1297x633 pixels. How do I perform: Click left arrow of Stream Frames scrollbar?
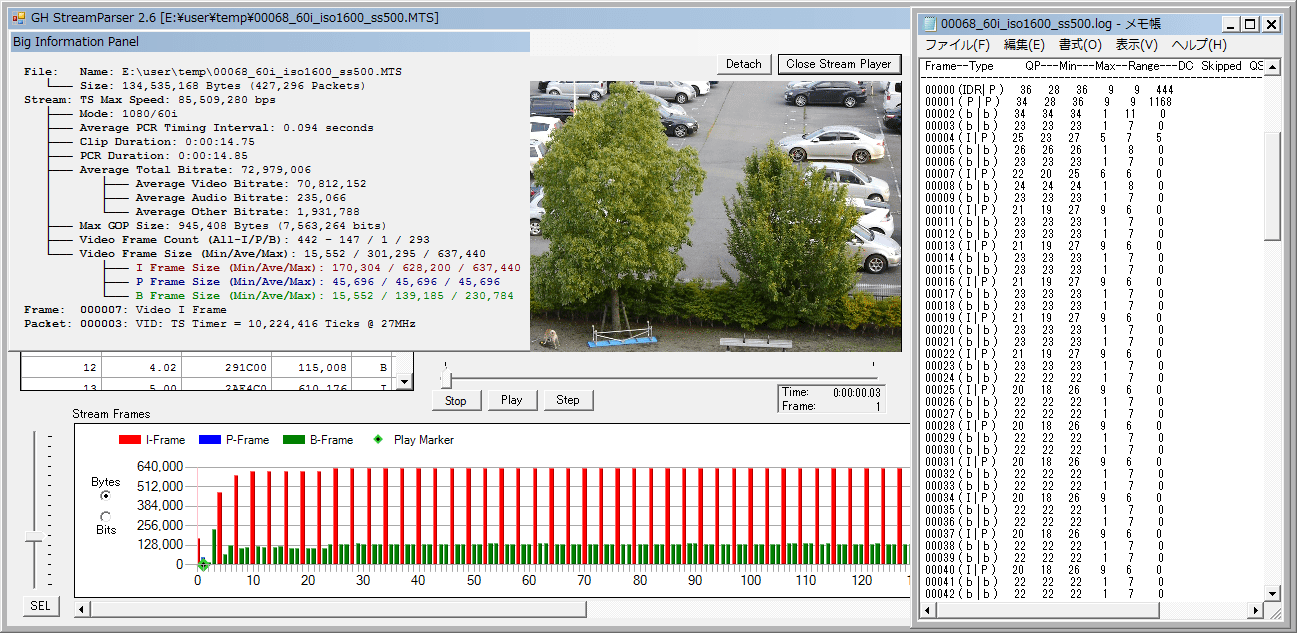[82, 609]
